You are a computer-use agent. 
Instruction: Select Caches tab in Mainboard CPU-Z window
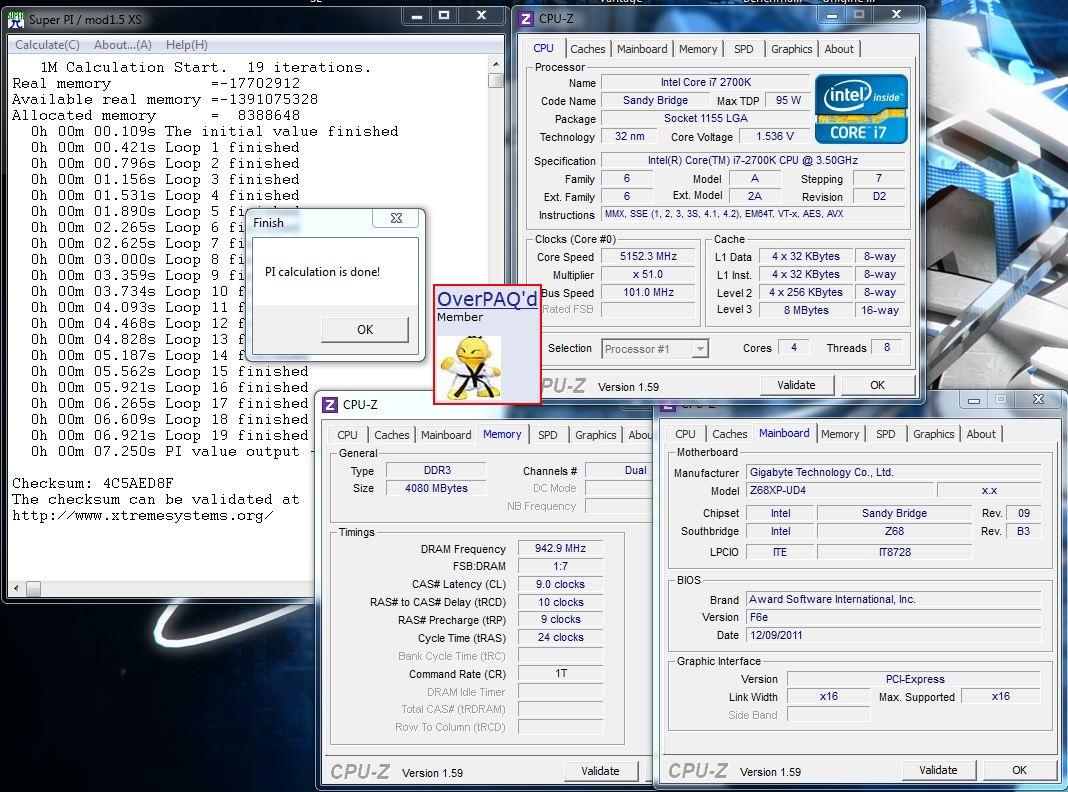[x=729, y=434]
